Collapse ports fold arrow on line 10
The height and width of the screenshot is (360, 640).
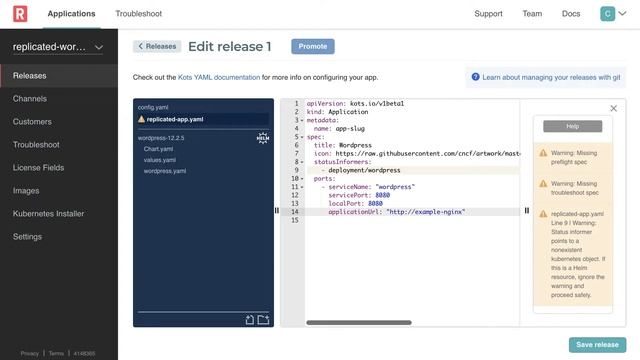[302, 179]
